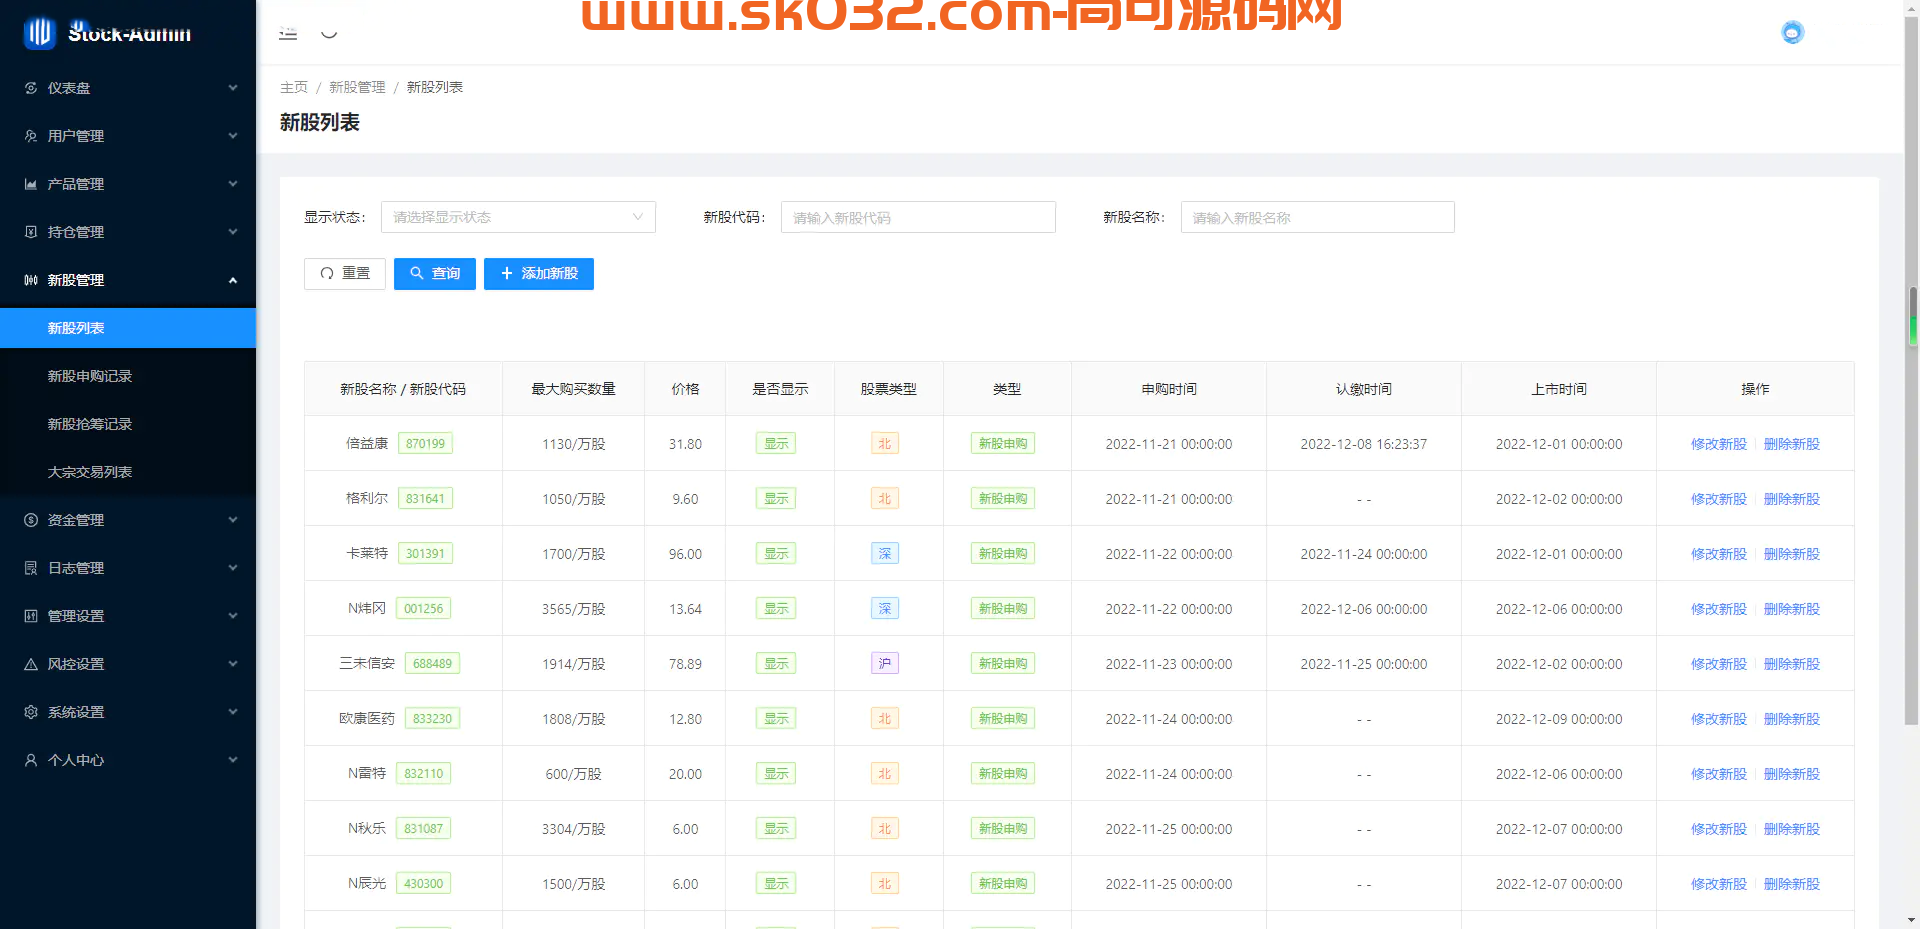Click the 新股管理 breadcrumb
The image size is (1920, 929).
[357, 87]
